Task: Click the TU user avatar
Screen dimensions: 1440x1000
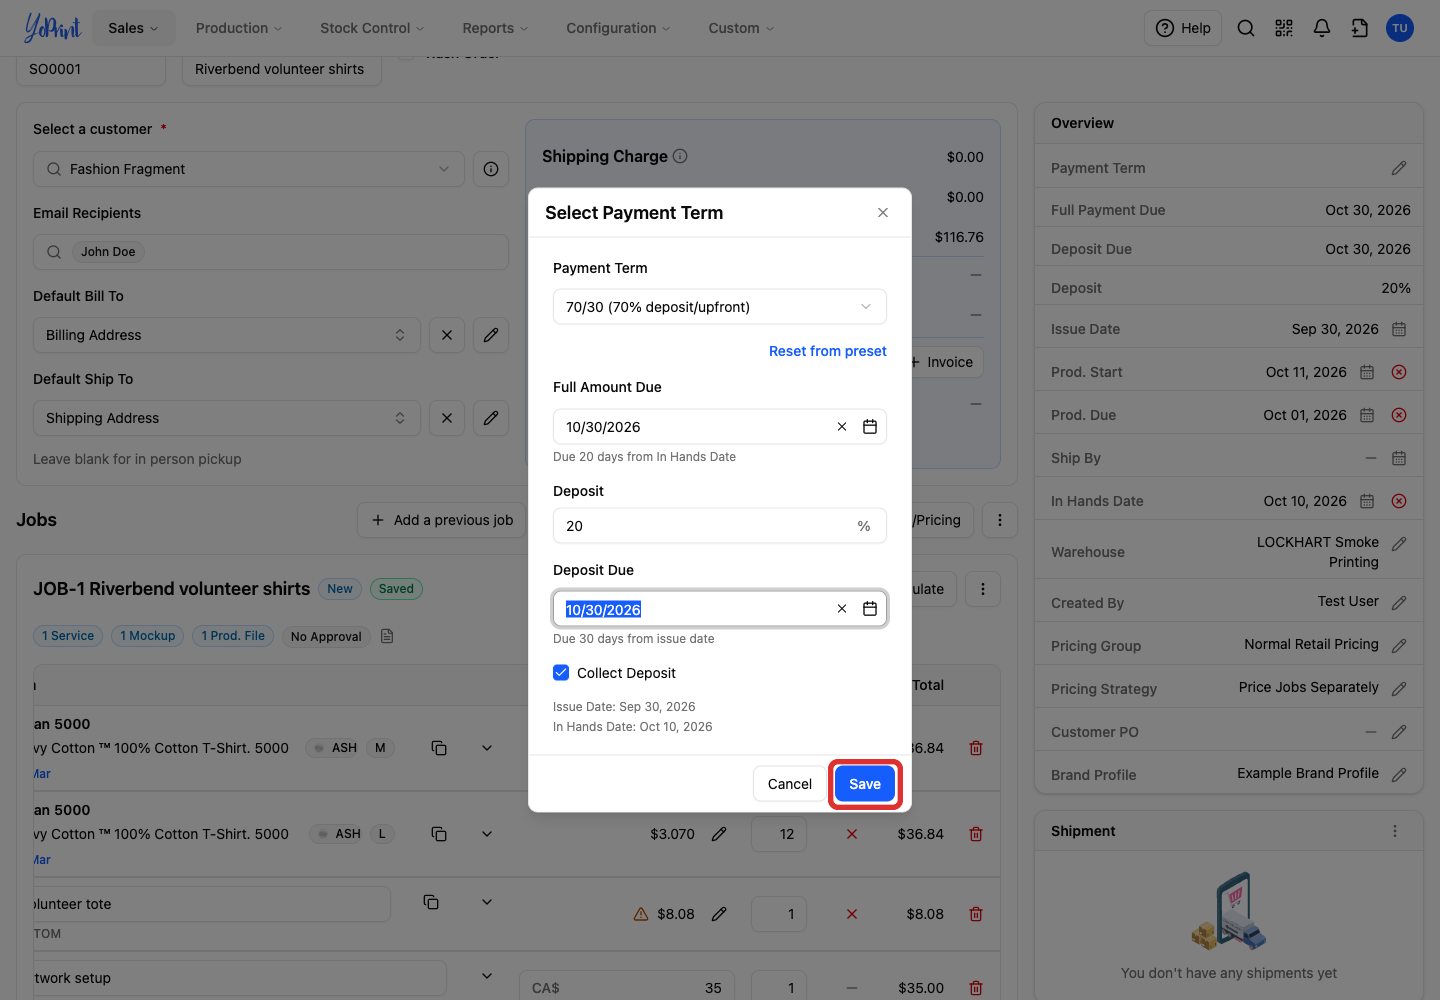Action: click(1400, 28)
